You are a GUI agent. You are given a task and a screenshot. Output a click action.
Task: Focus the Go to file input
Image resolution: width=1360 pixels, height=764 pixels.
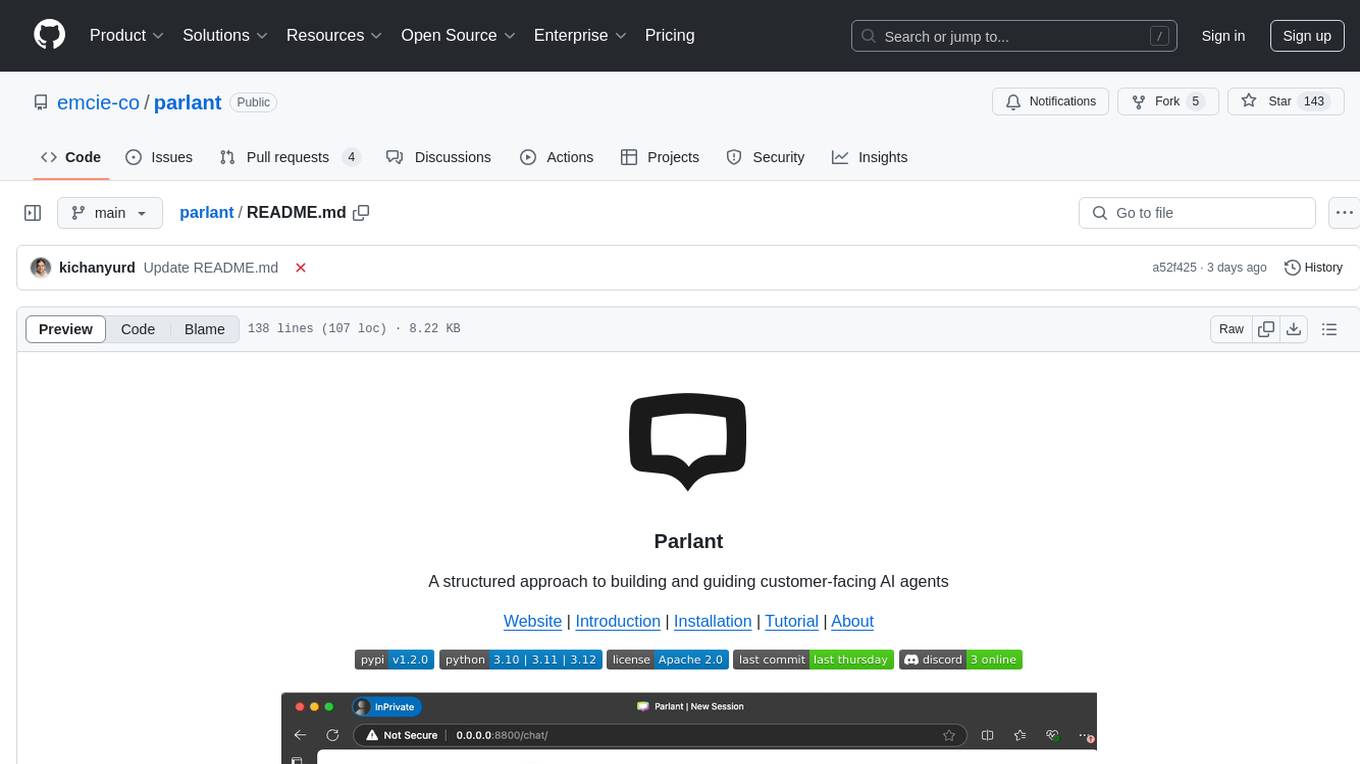(1197, 213)
